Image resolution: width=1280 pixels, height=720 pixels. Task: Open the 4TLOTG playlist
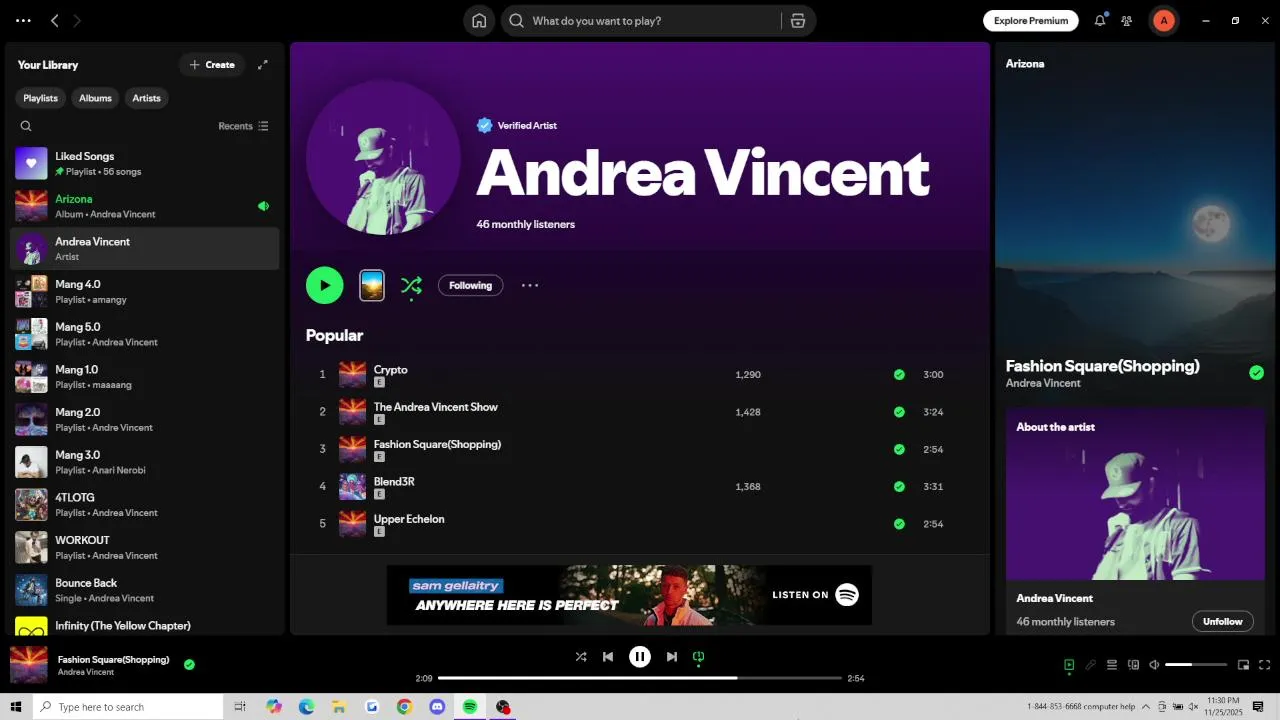pos(145,504)
